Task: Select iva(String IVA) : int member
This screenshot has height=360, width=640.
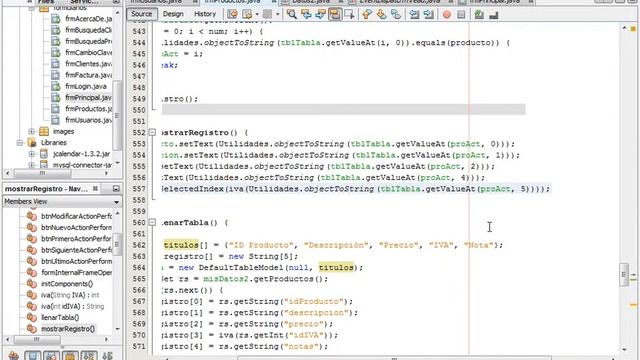Action: pyautogui.click(x=70, y=295)
